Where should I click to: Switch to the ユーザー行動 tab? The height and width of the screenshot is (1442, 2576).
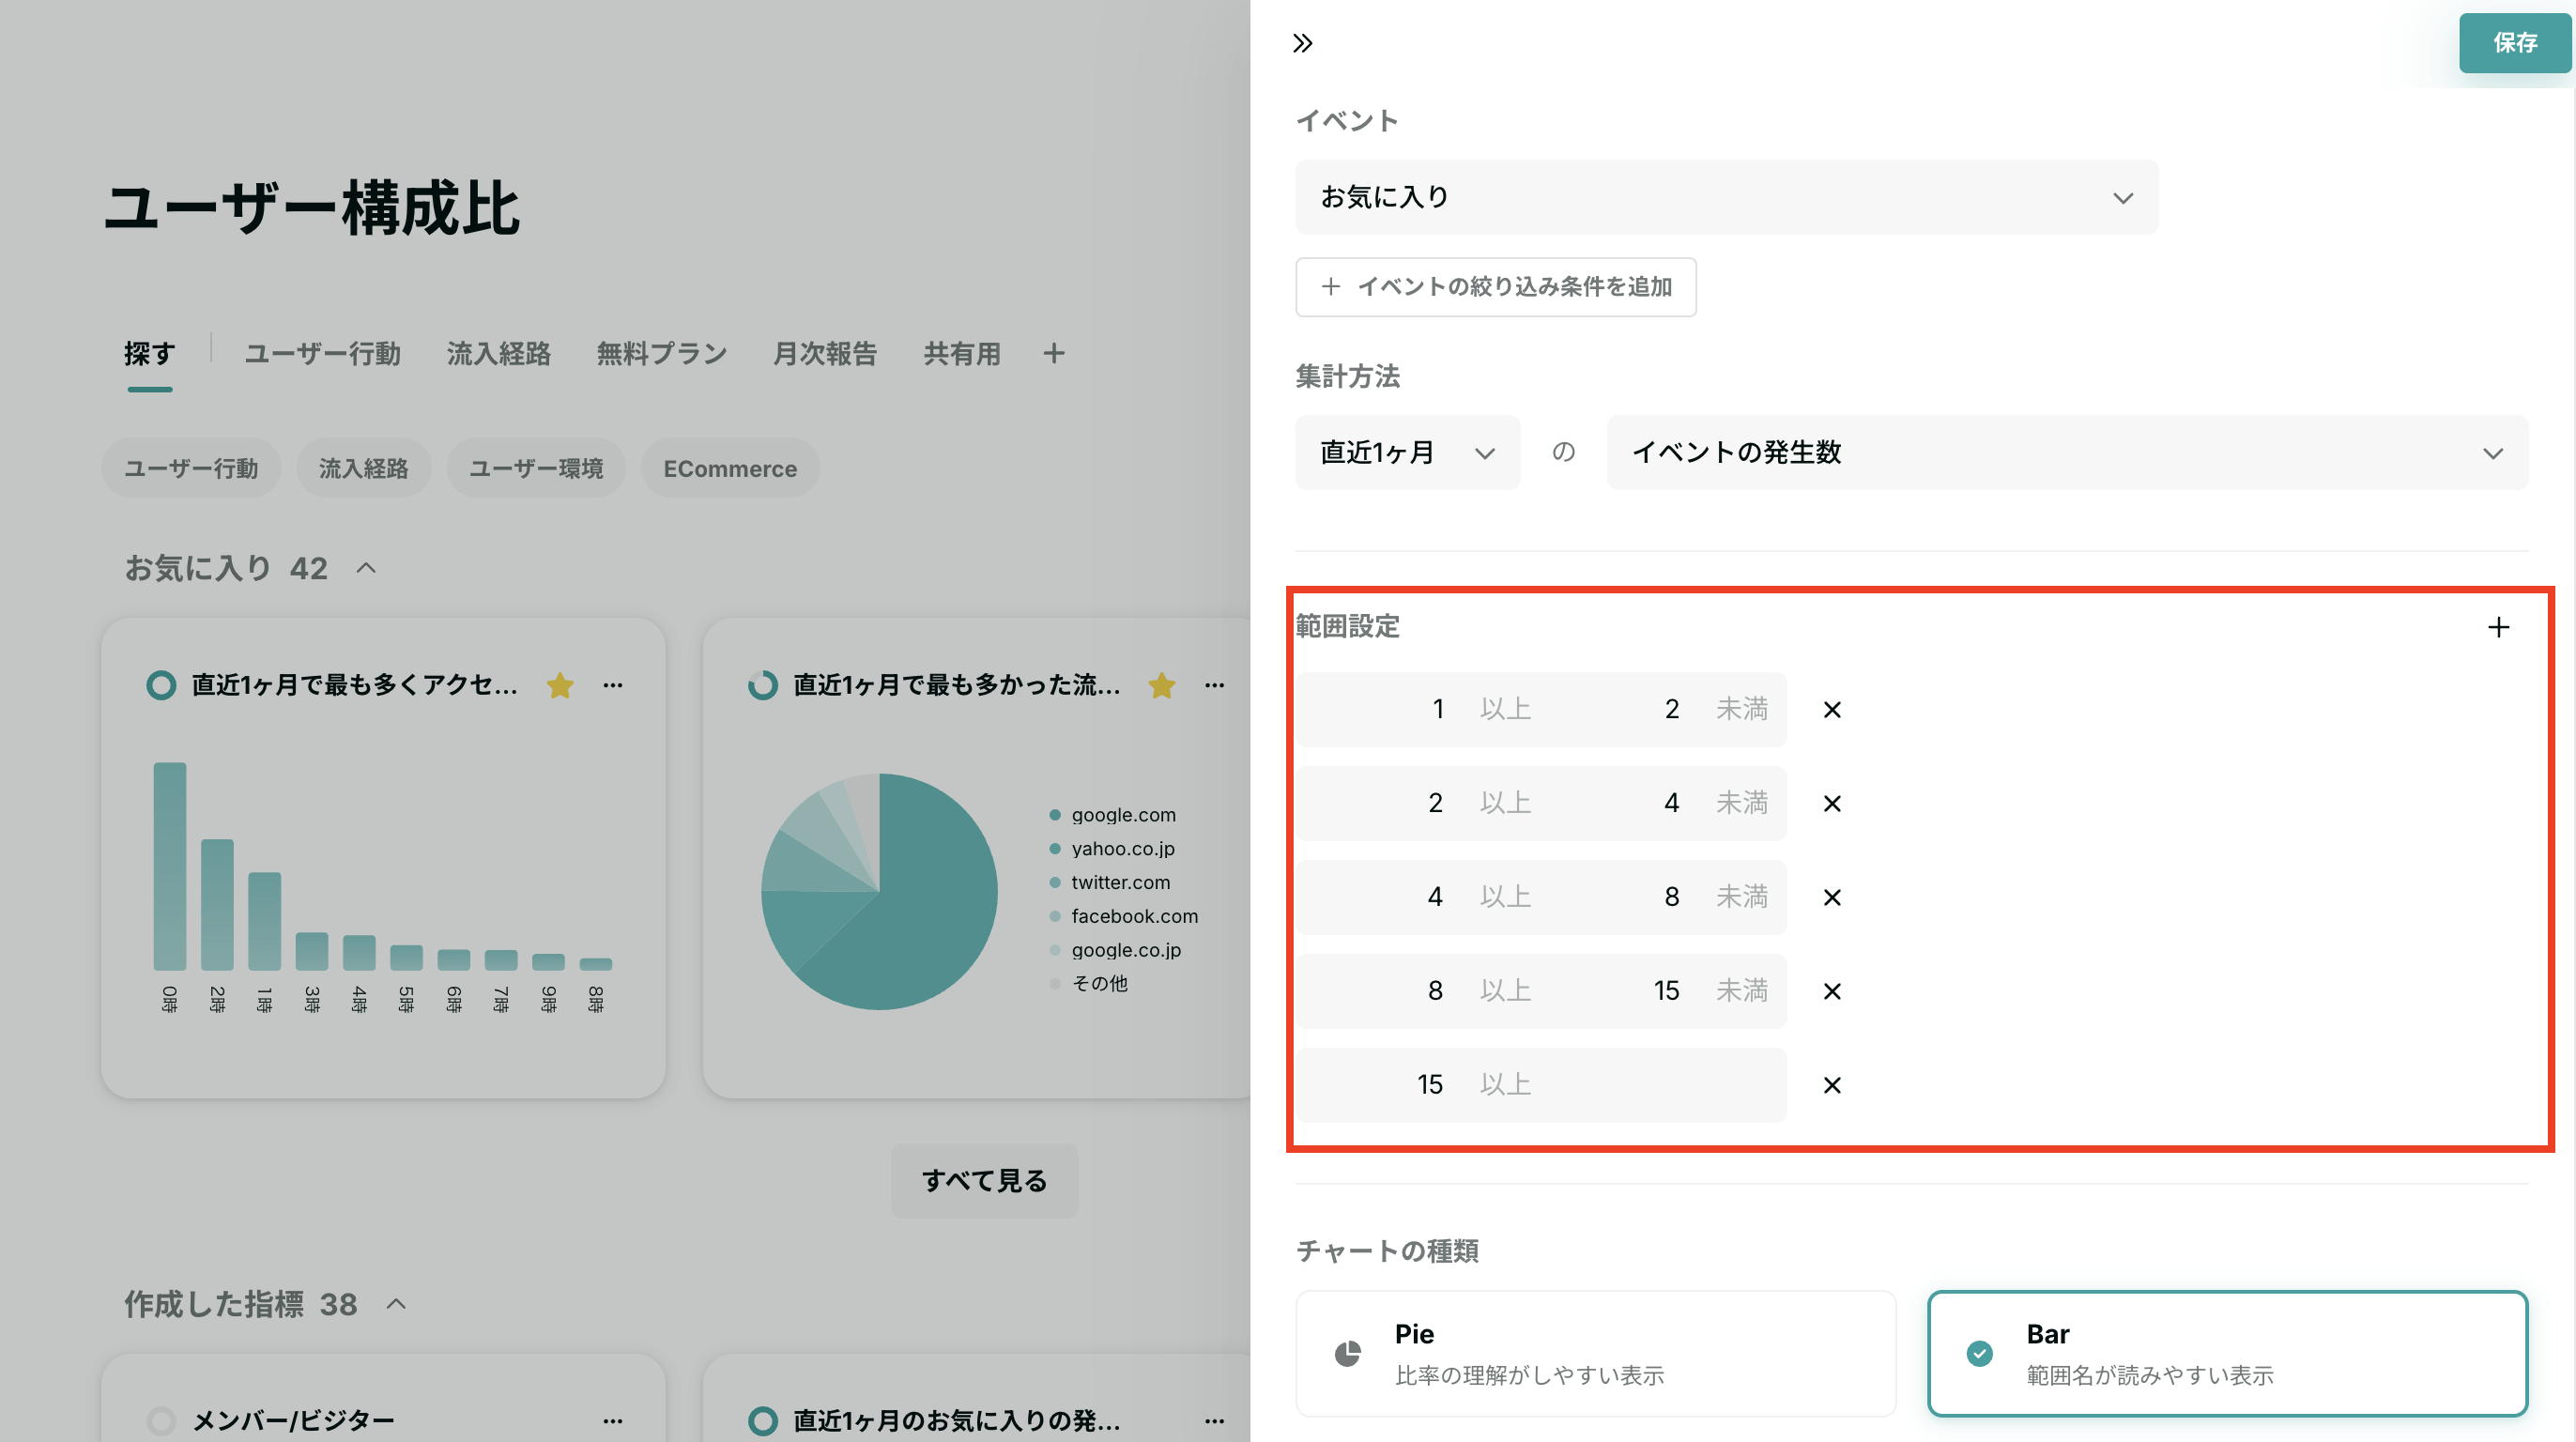[322, 354]
